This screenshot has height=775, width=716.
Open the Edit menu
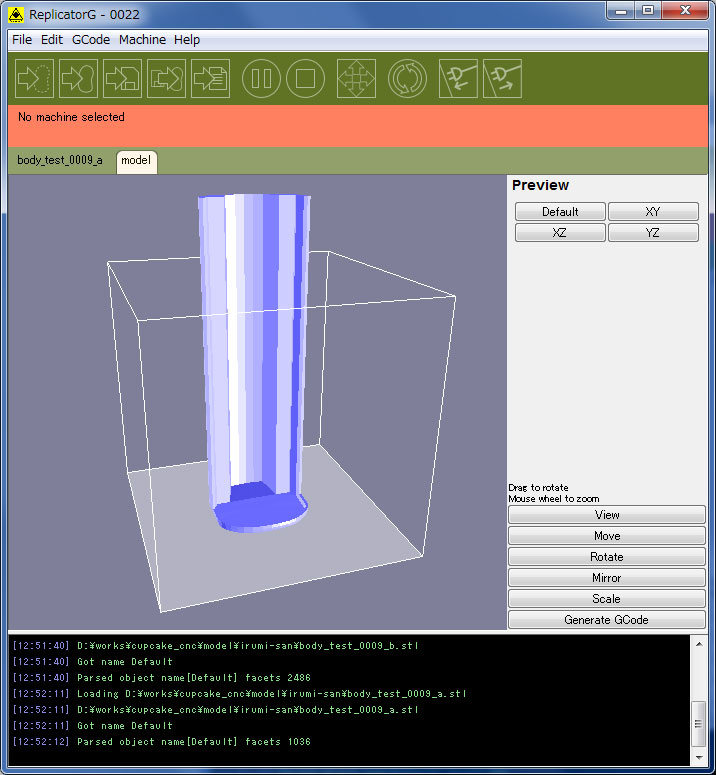pos(51,40)
